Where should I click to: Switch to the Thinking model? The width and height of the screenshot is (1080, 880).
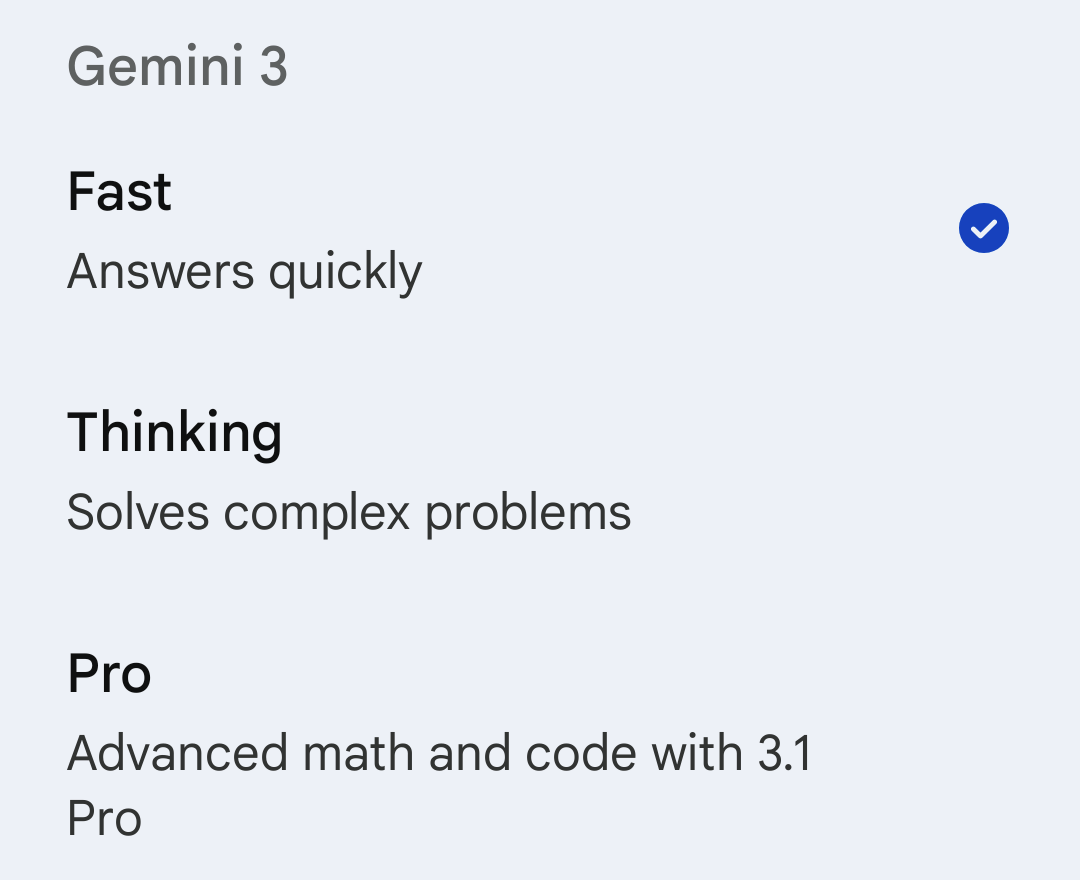(400, 471)
